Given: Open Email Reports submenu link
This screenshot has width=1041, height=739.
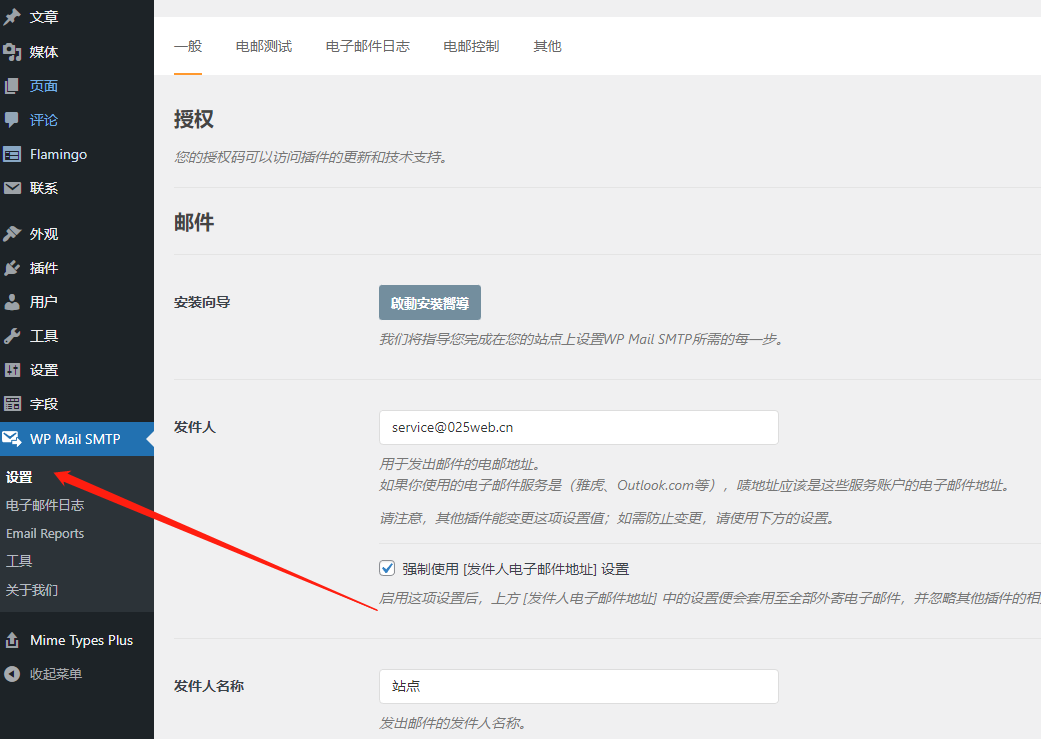Looking at the screenshot, I should pyautogui.click(x=45, y=533).
